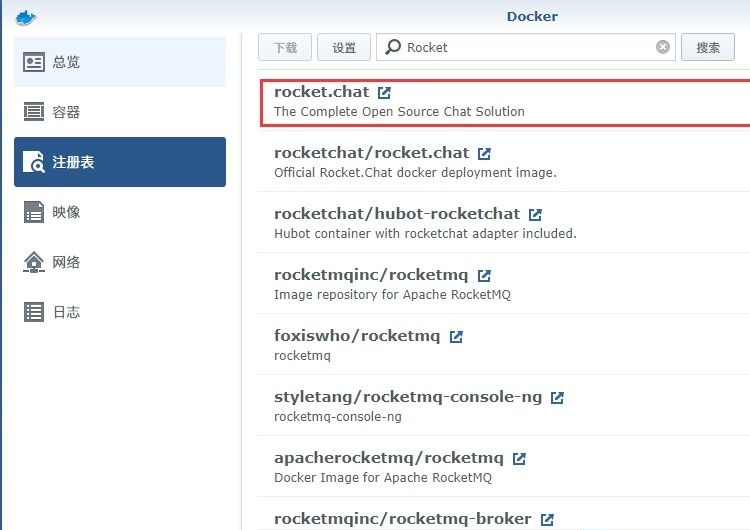Open external link for rocketmqinc/rocketmq
The height and width of the screenshot is (530, 750).
tap(484, 276)
